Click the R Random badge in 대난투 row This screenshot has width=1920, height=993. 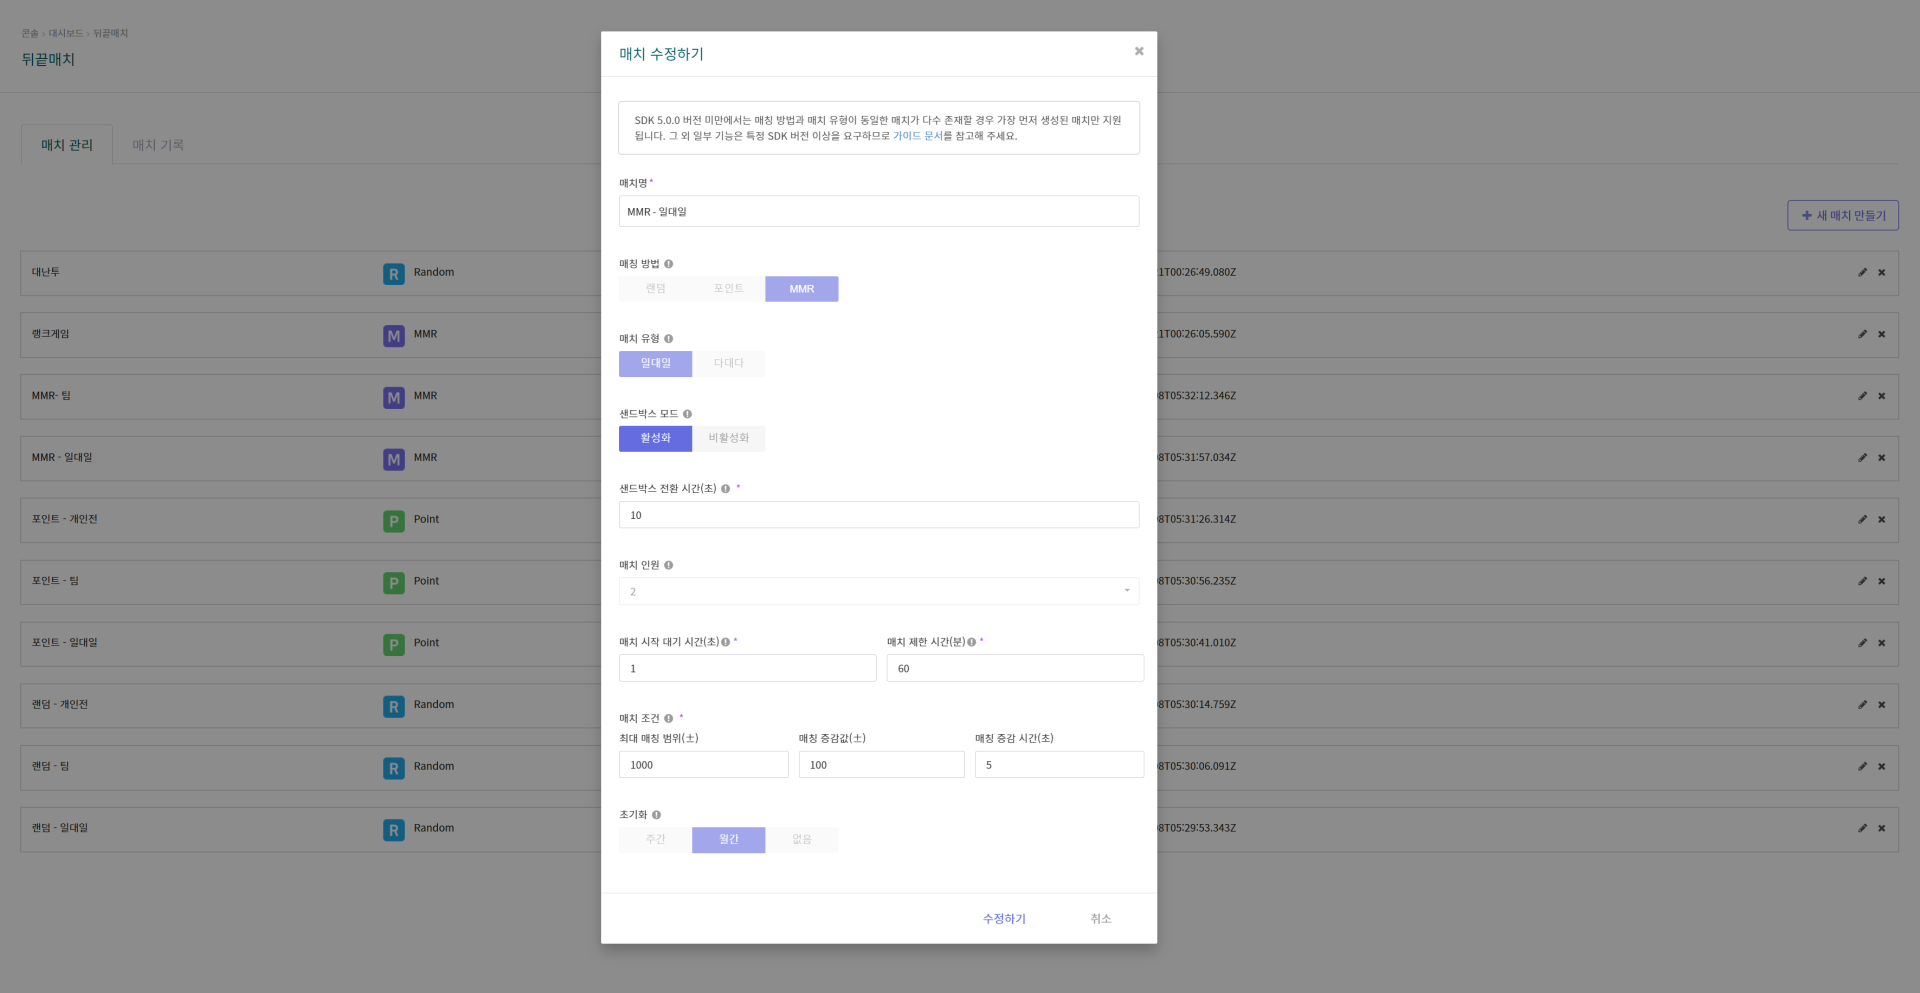[394, 273]
